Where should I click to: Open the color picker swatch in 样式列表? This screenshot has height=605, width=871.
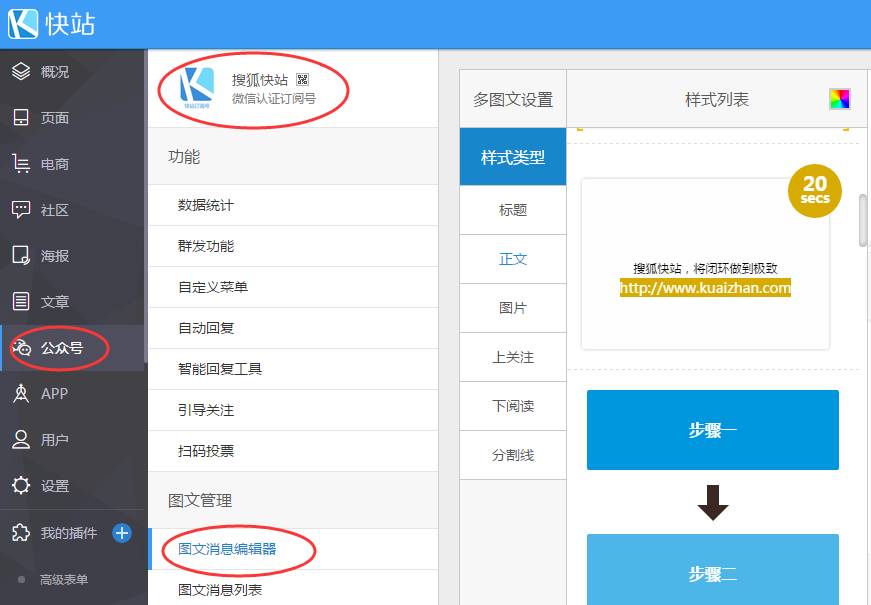(x=842, y=98)
